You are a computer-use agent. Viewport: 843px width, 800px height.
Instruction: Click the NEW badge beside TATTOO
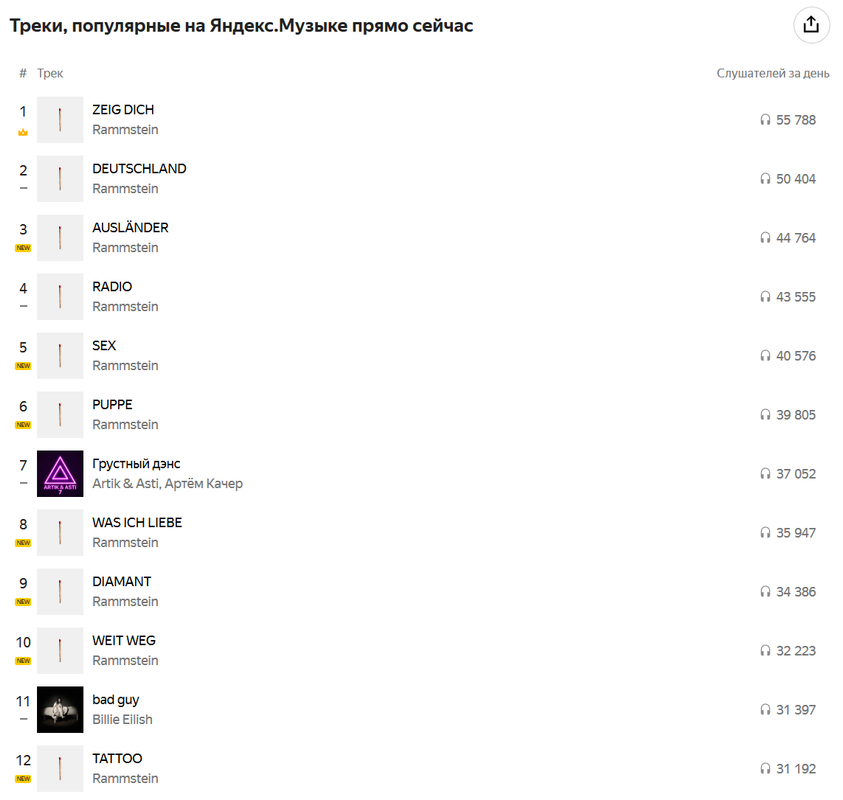coord(23,779)
